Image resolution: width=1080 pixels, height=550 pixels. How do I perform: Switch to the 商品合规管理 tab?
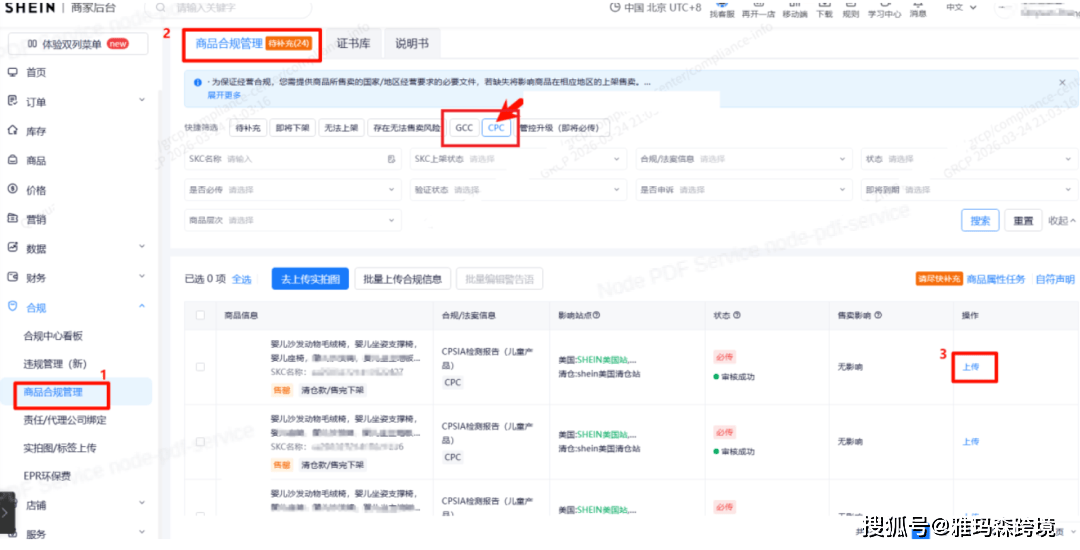[x=253, y=44]
